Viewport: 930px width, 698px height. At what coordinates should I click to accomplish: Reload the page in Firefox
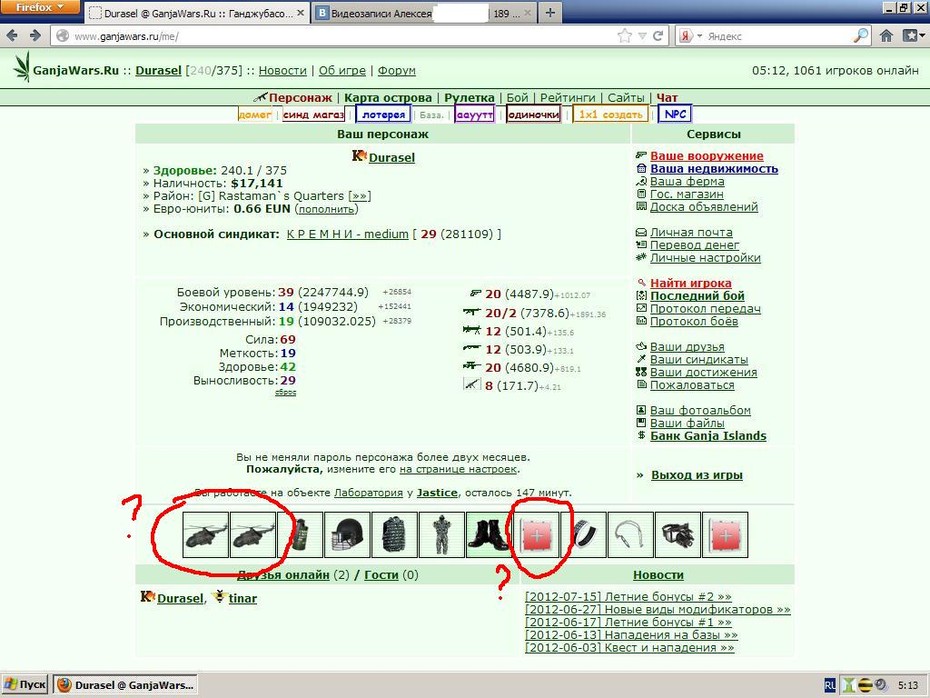658,36
